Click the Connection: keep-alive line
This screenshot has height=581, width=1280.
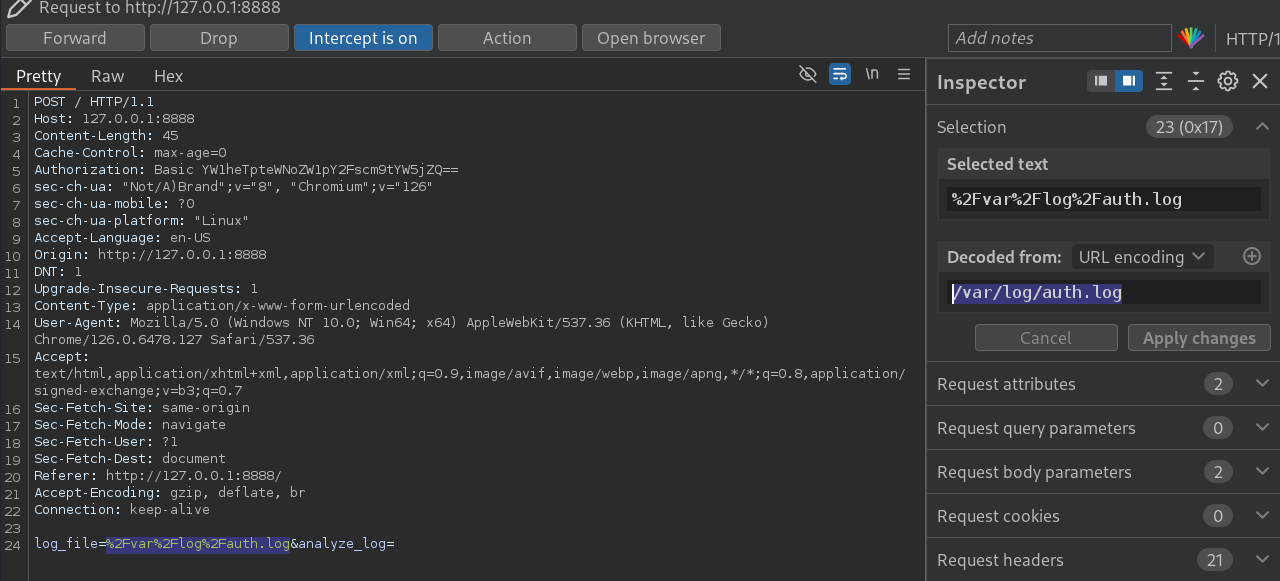tap(122, 510)
